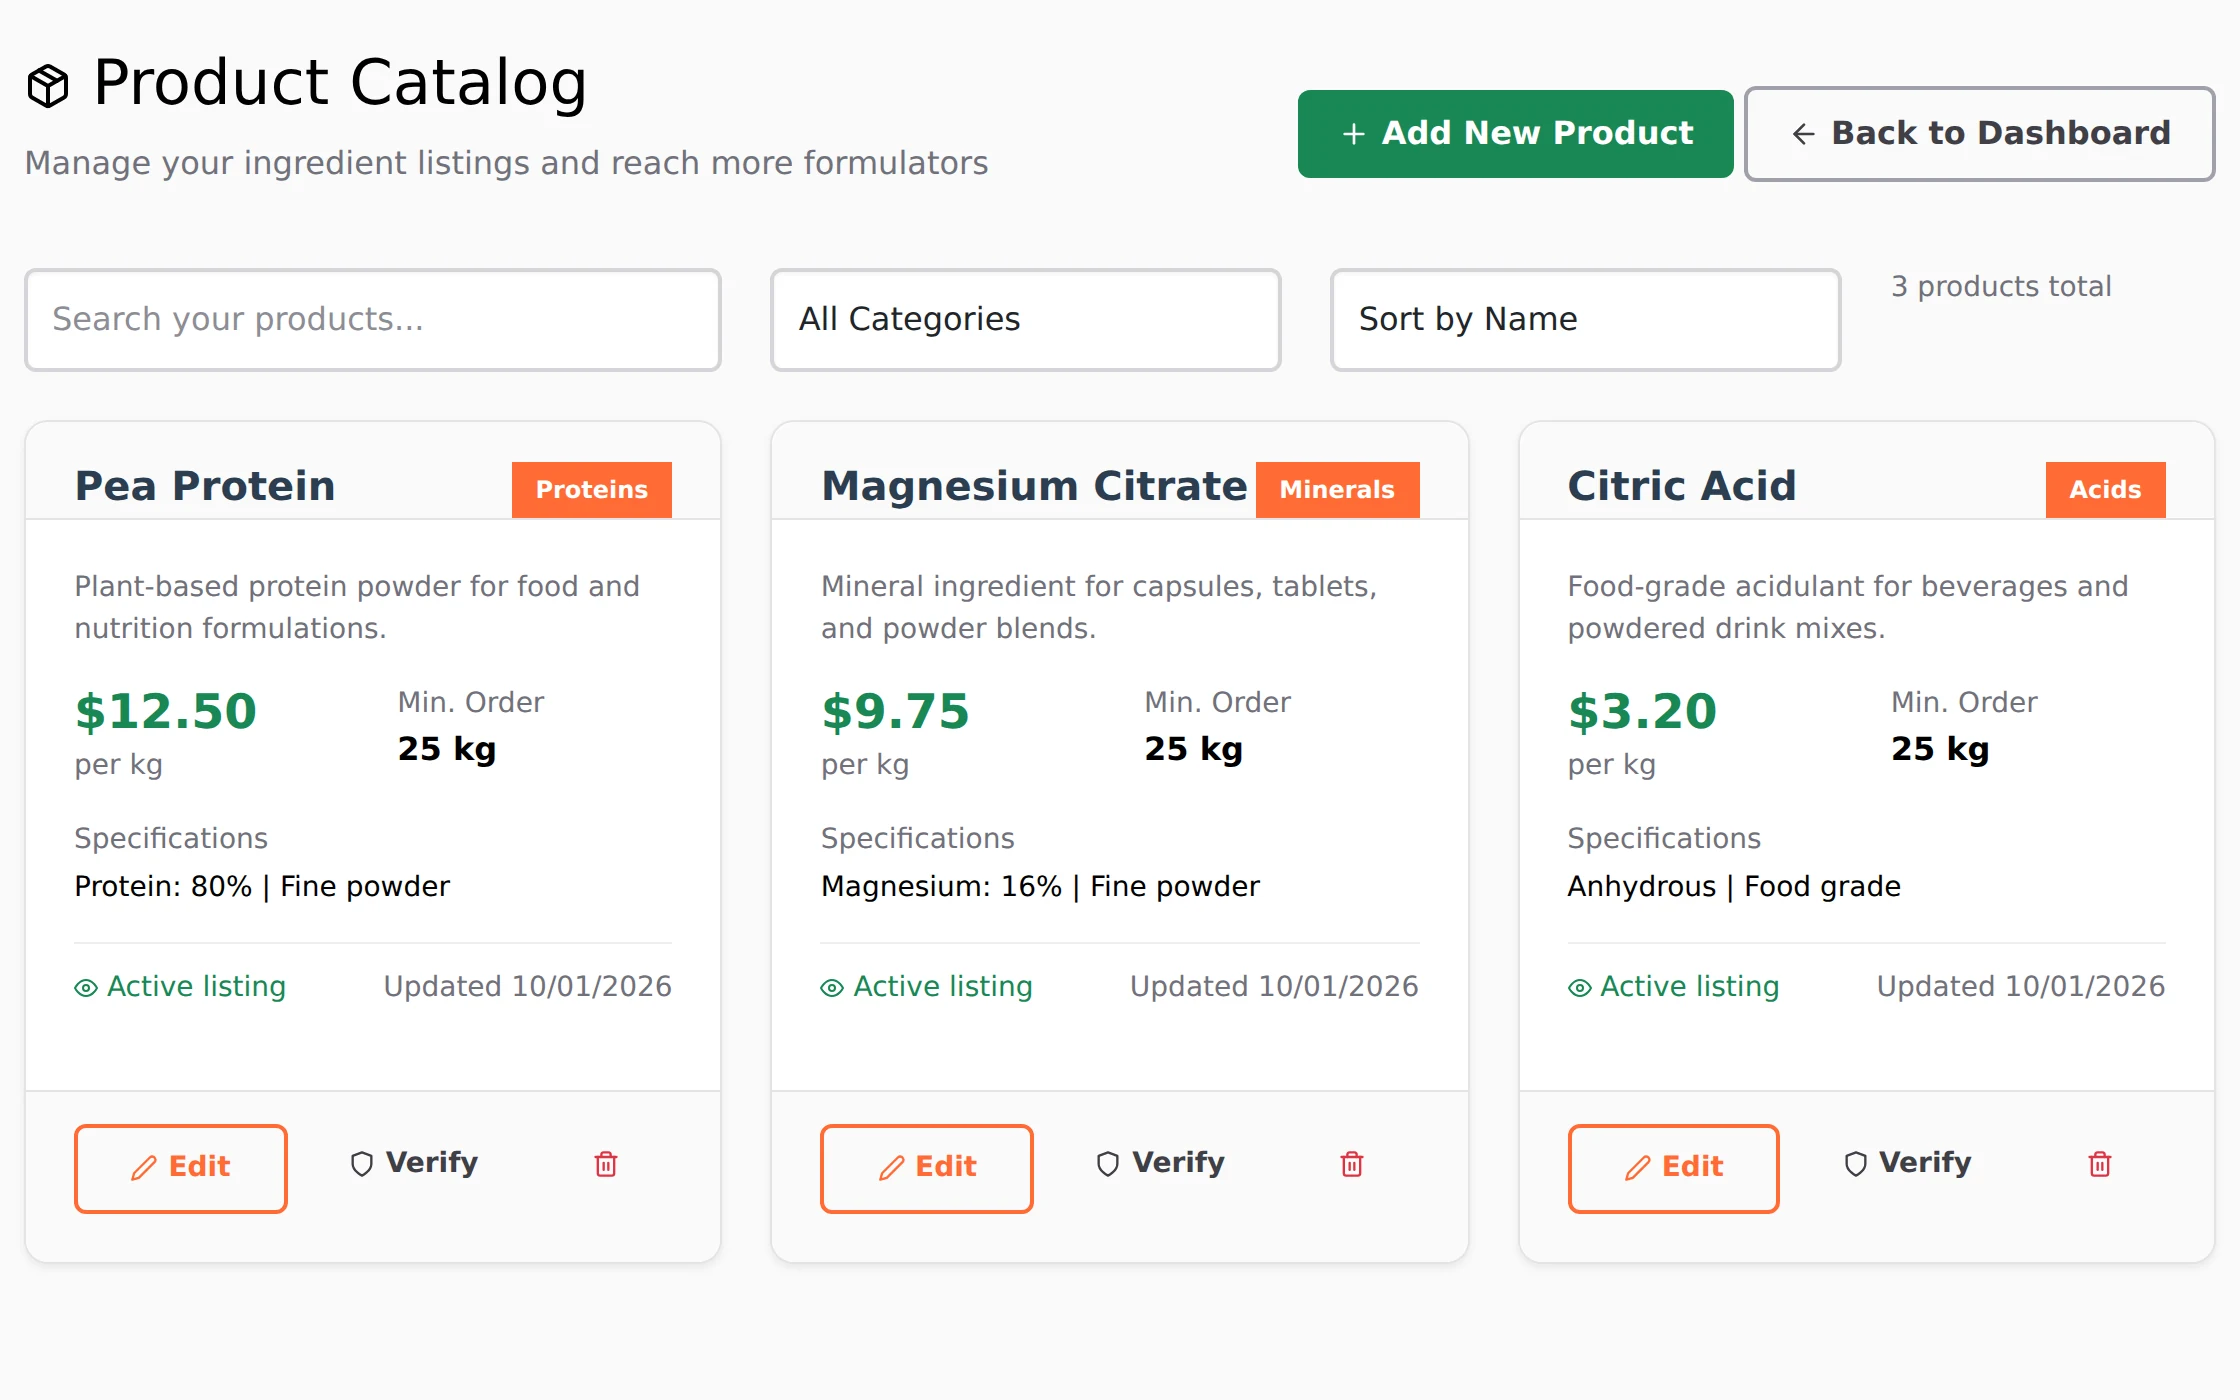Click the $12.50 price
Image resolution: width=2240 pixels, height=1400 pixels.
(166, 712)
